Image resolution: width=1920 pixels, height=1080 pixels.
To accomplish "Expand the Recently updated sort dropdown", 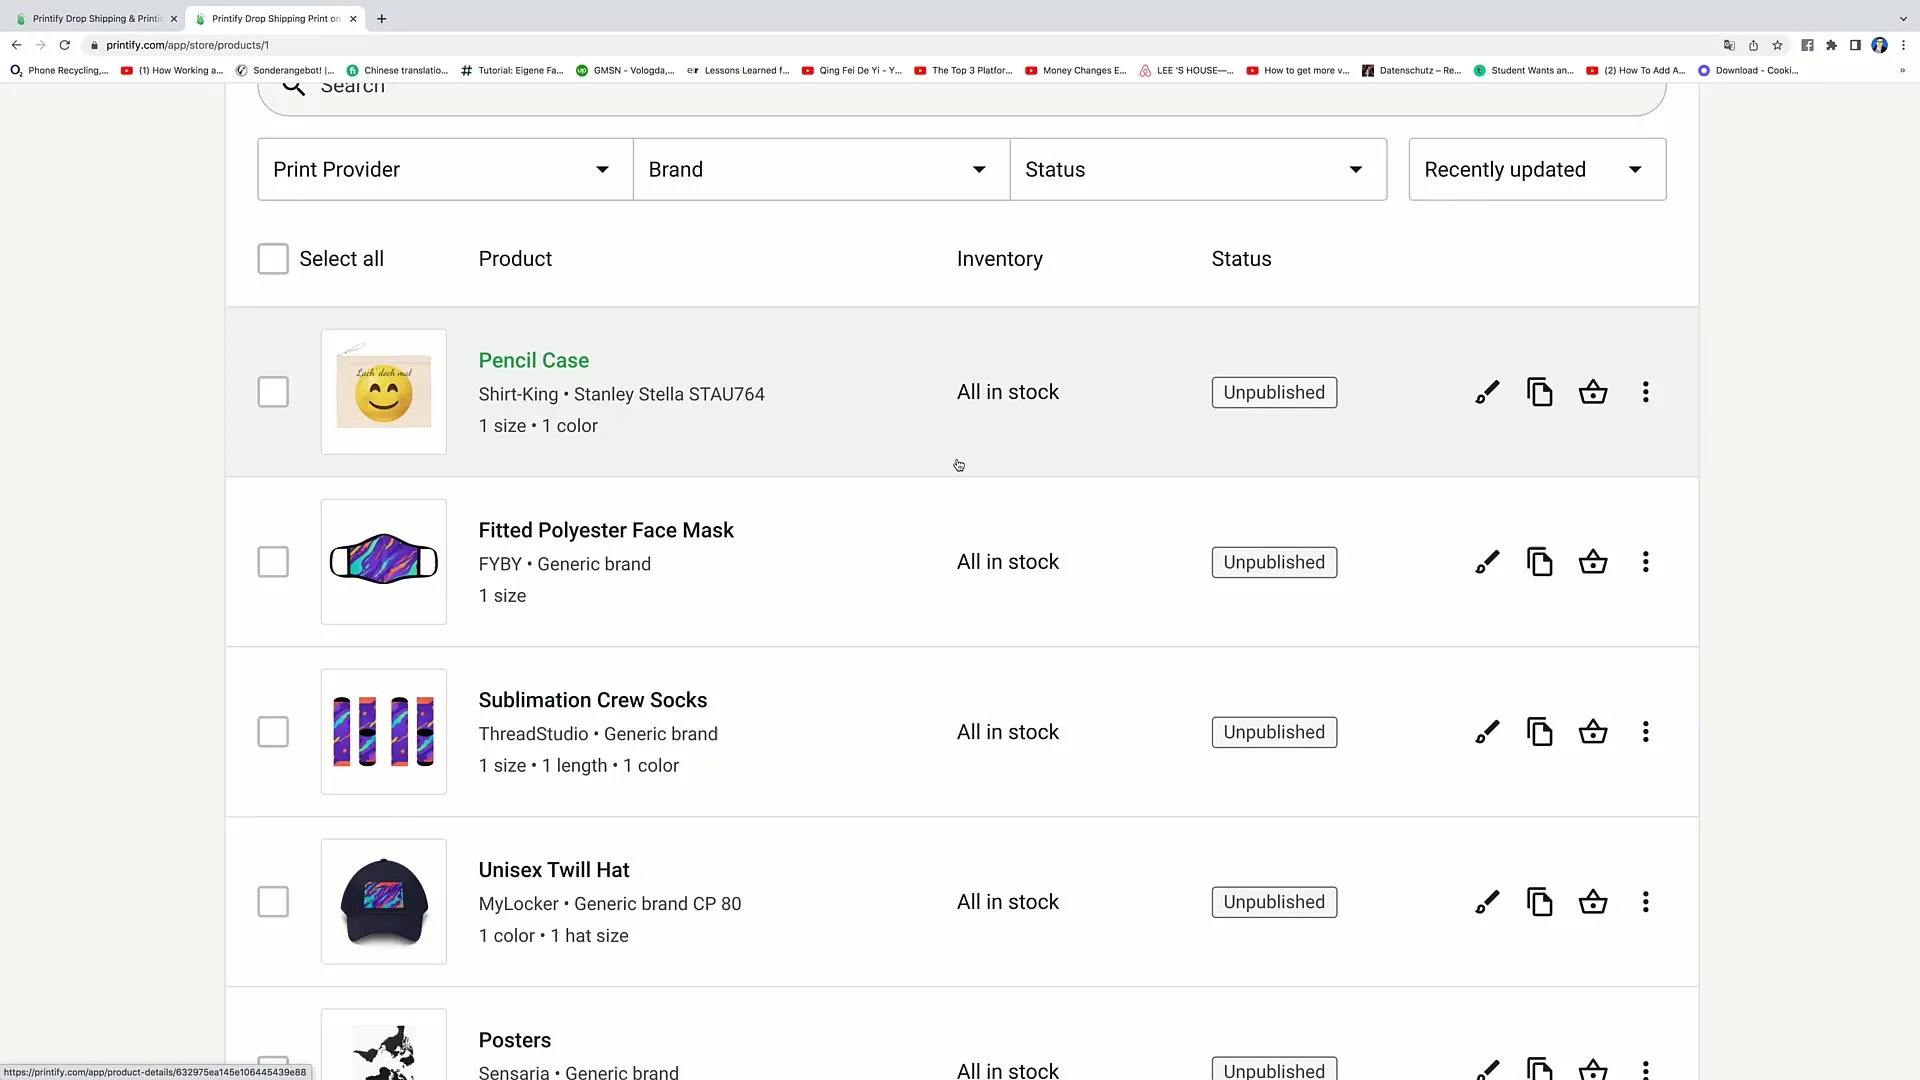I will coord(1534,167).
